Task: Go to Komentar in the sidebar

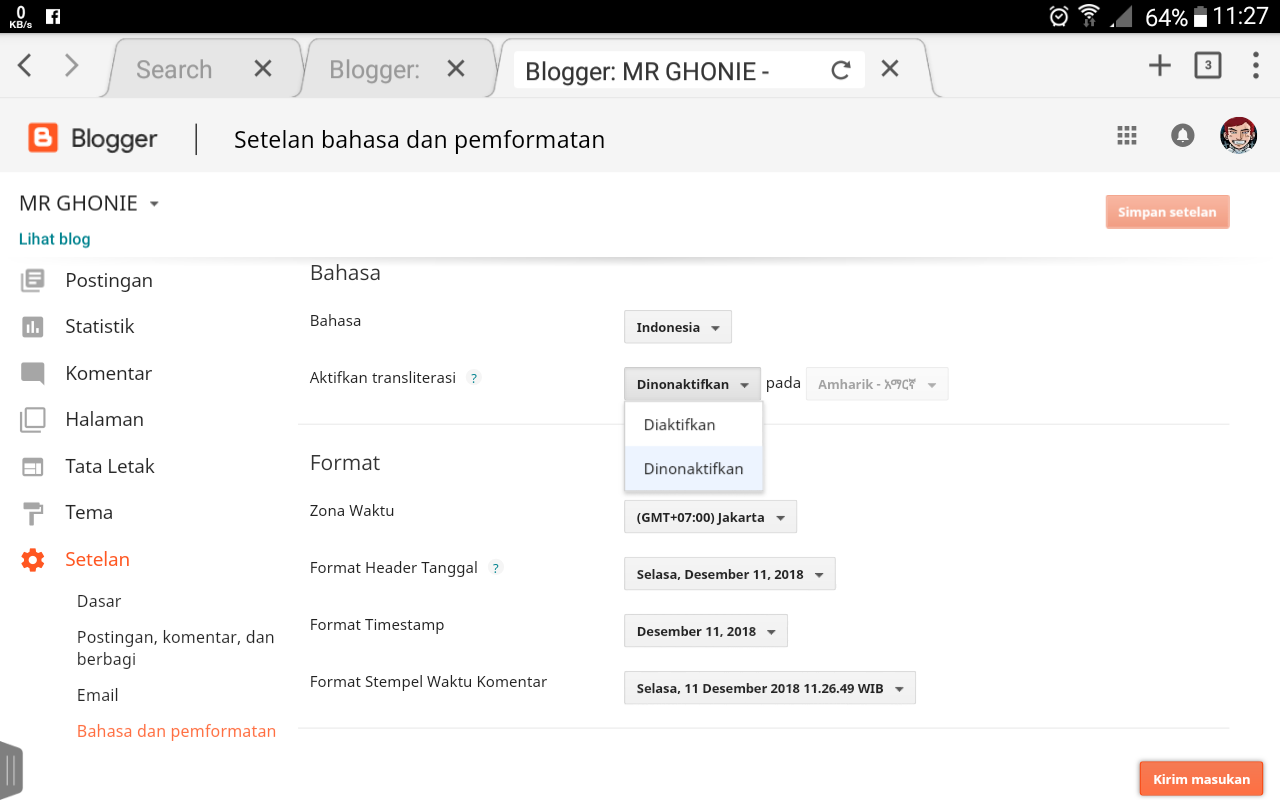Action: [109, 373]
